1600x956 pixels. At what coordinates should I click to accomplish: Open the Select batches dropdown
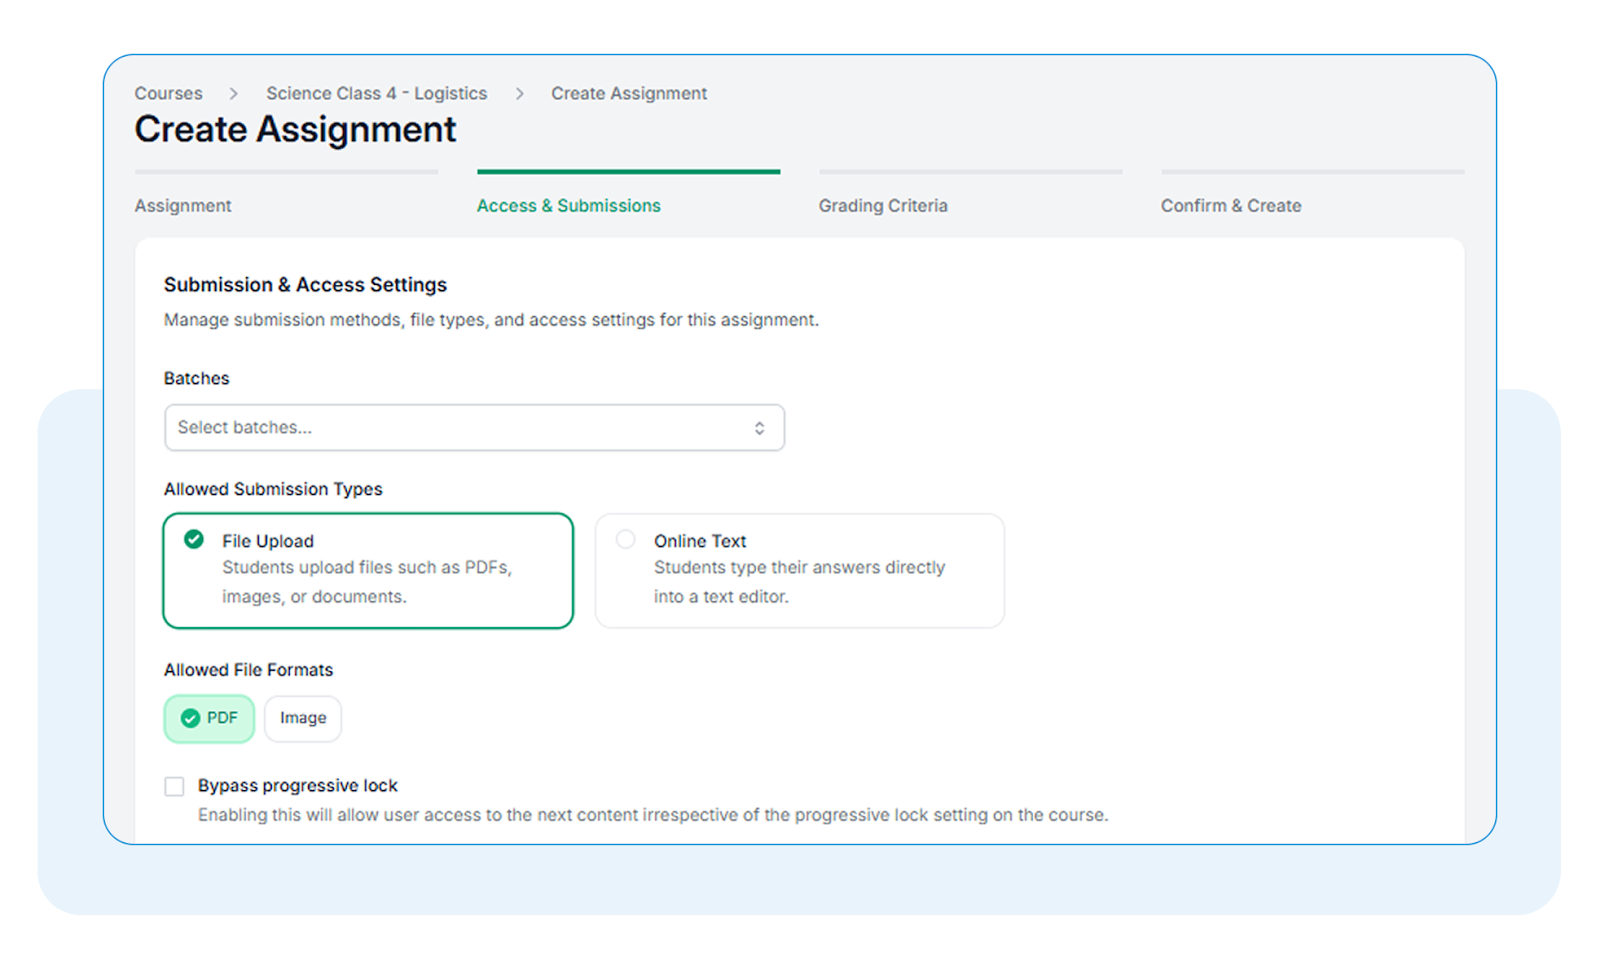tap(474, 428)
